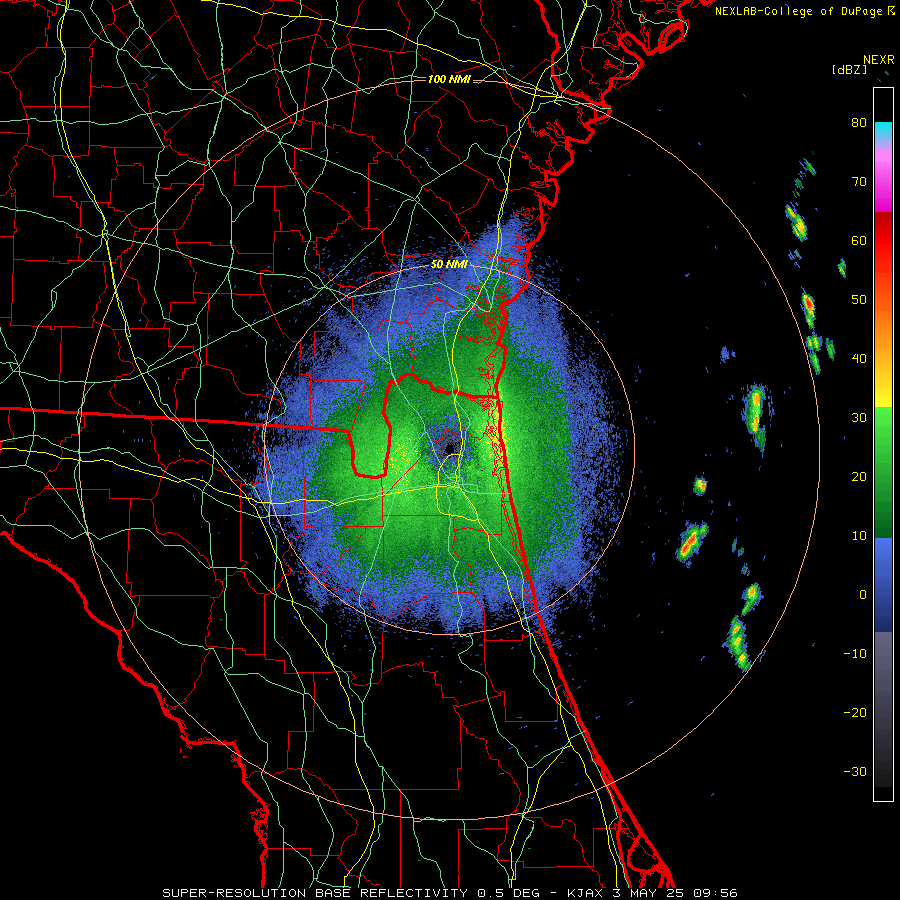This screenshot has height=900, width=900.
Task: Click the 40 dBZ scale value
Action: 859,359
